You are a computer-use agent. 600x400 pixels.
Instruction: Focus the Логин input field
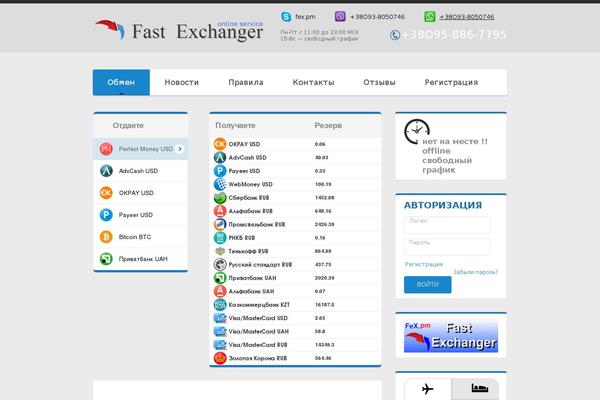coord(447,225)
